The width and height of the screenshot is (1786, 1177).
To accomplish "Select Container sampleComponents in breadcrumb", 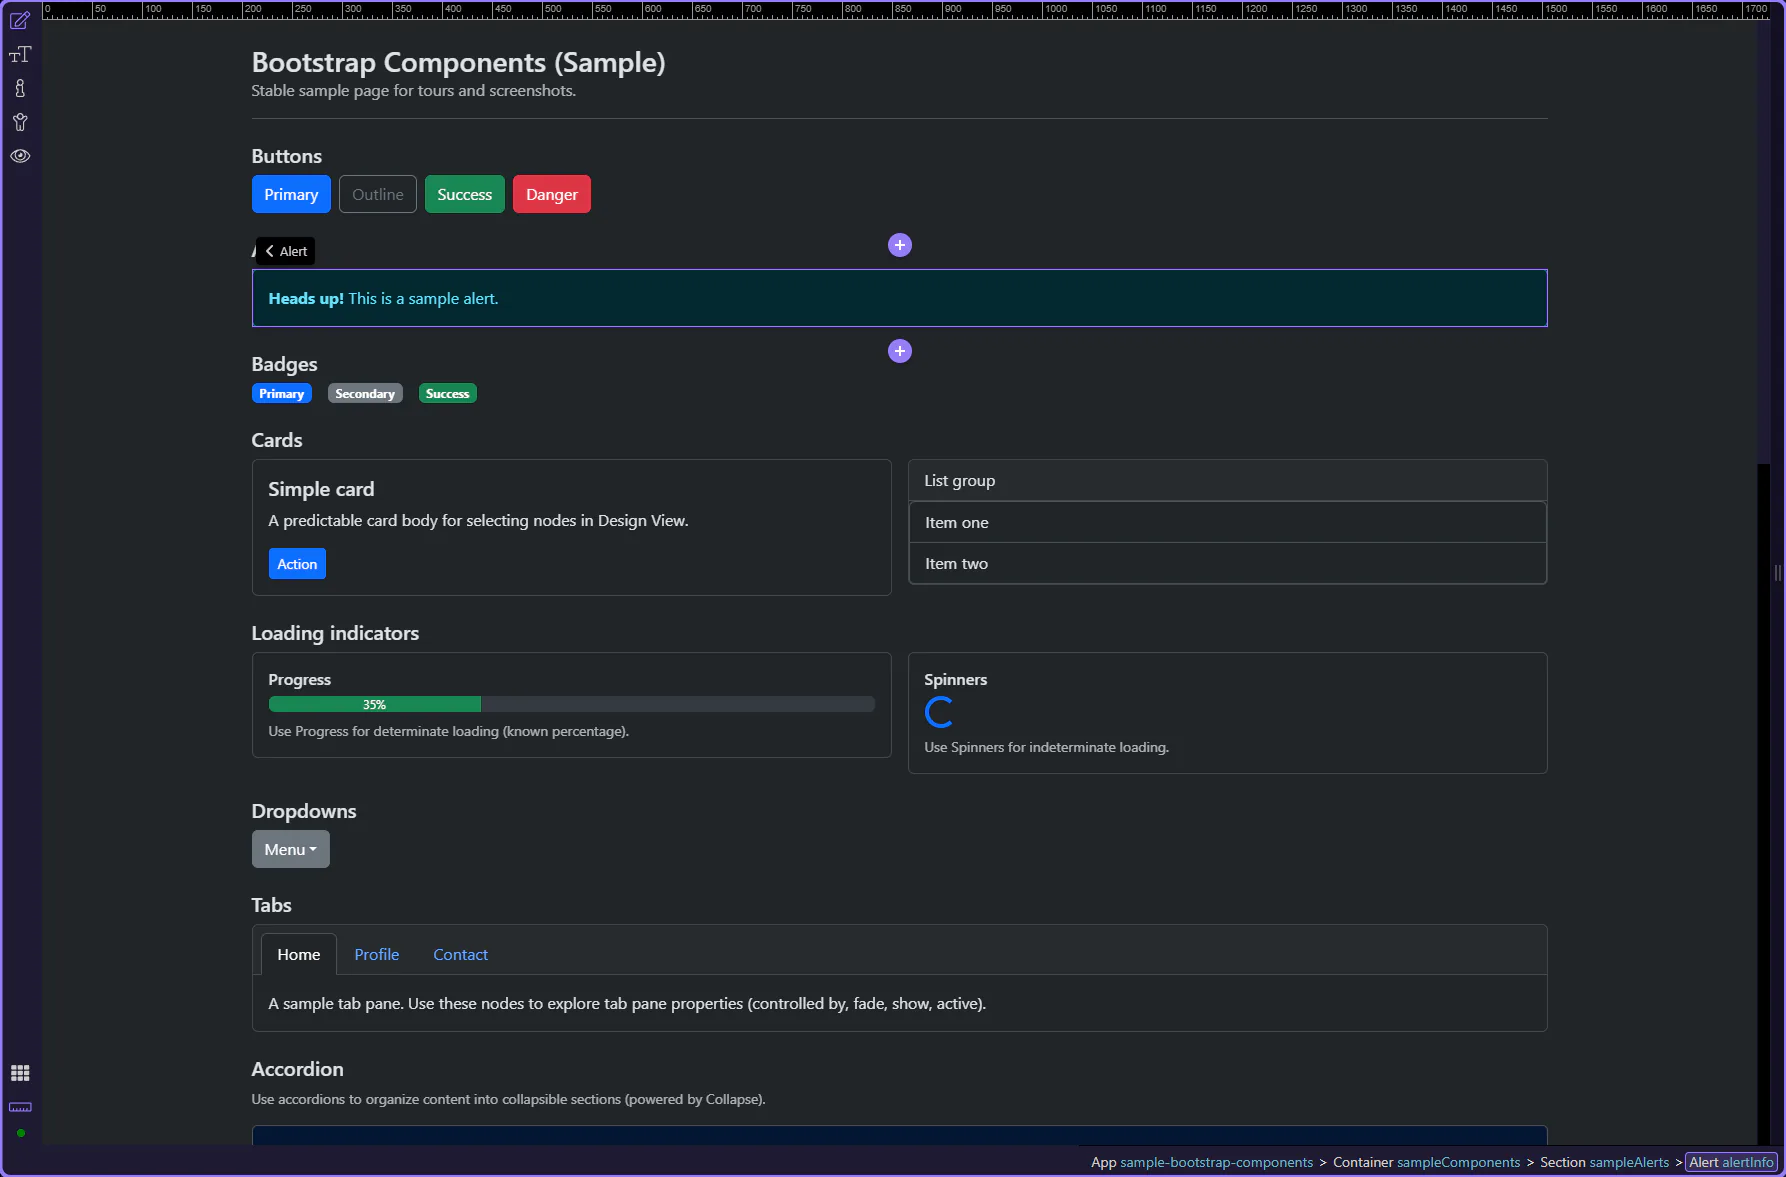I will coord(1426,1162).
